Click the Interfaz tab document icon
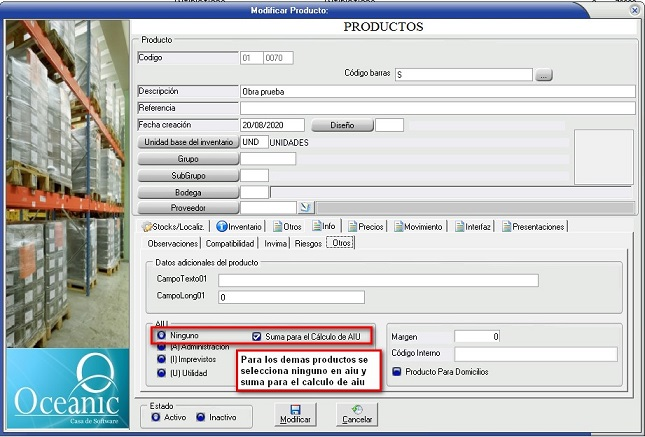The width and height of the screenshot is (645, 437). 458,226
